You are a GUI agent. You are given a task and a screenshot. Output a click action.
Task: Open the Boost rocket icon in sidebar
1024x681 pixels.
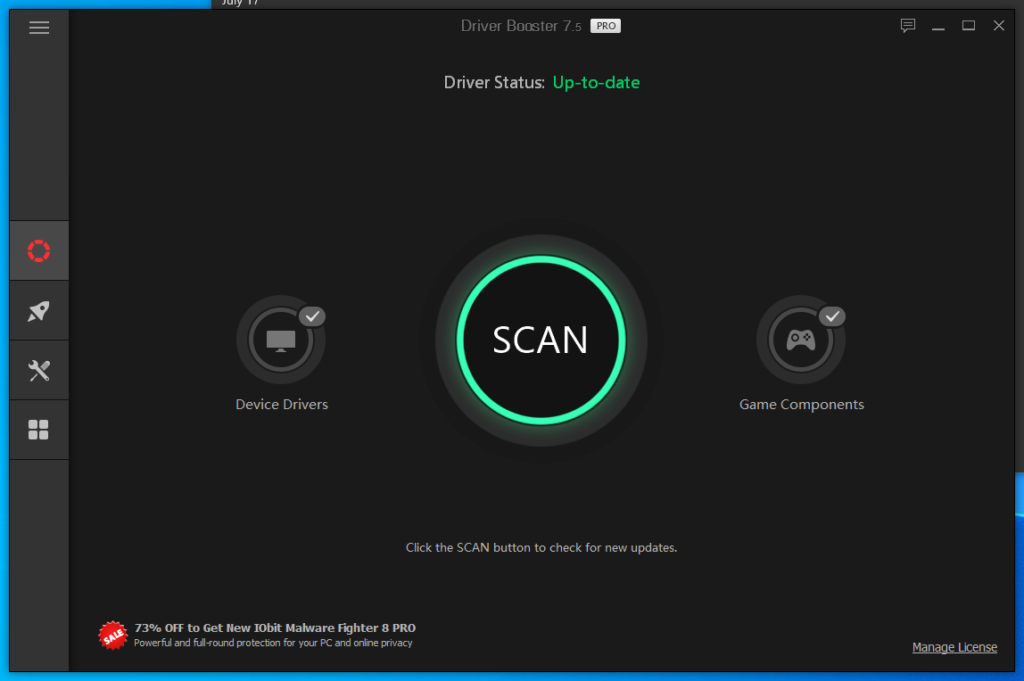pos(38,310)
